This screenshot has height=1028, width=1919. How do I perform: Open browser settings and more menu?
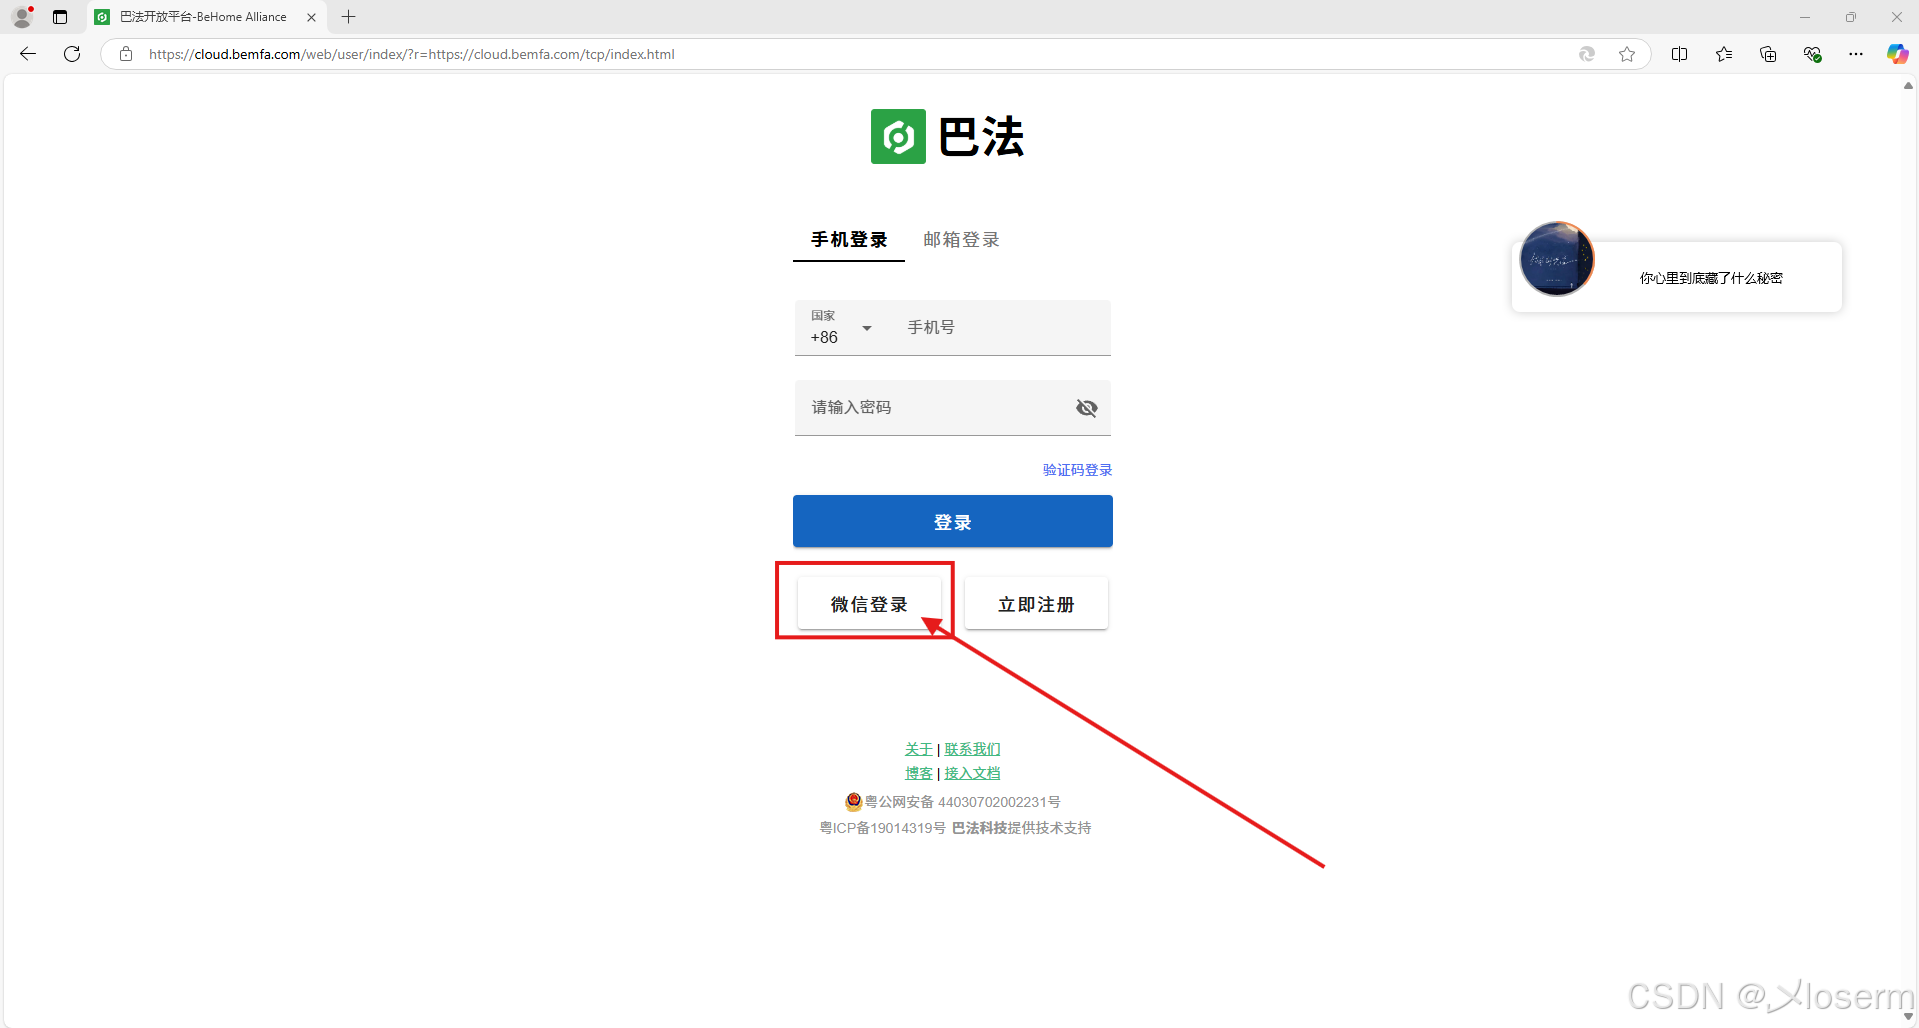1856,54
